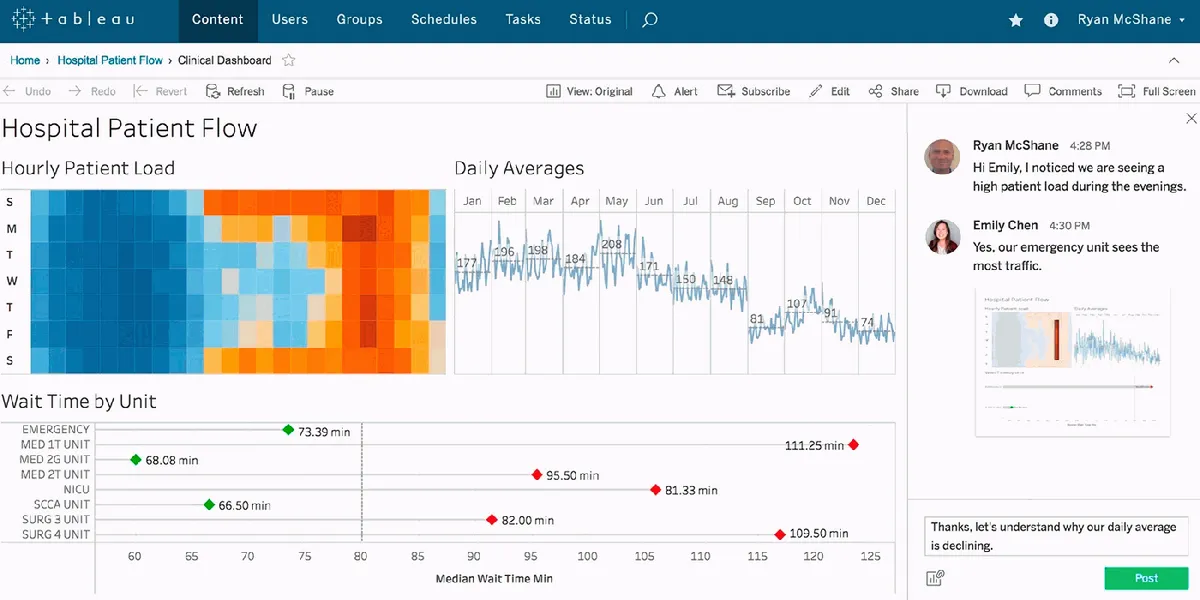
Task: Click the SURG 4 UNIT row label
Action: [x=56, y=535]
